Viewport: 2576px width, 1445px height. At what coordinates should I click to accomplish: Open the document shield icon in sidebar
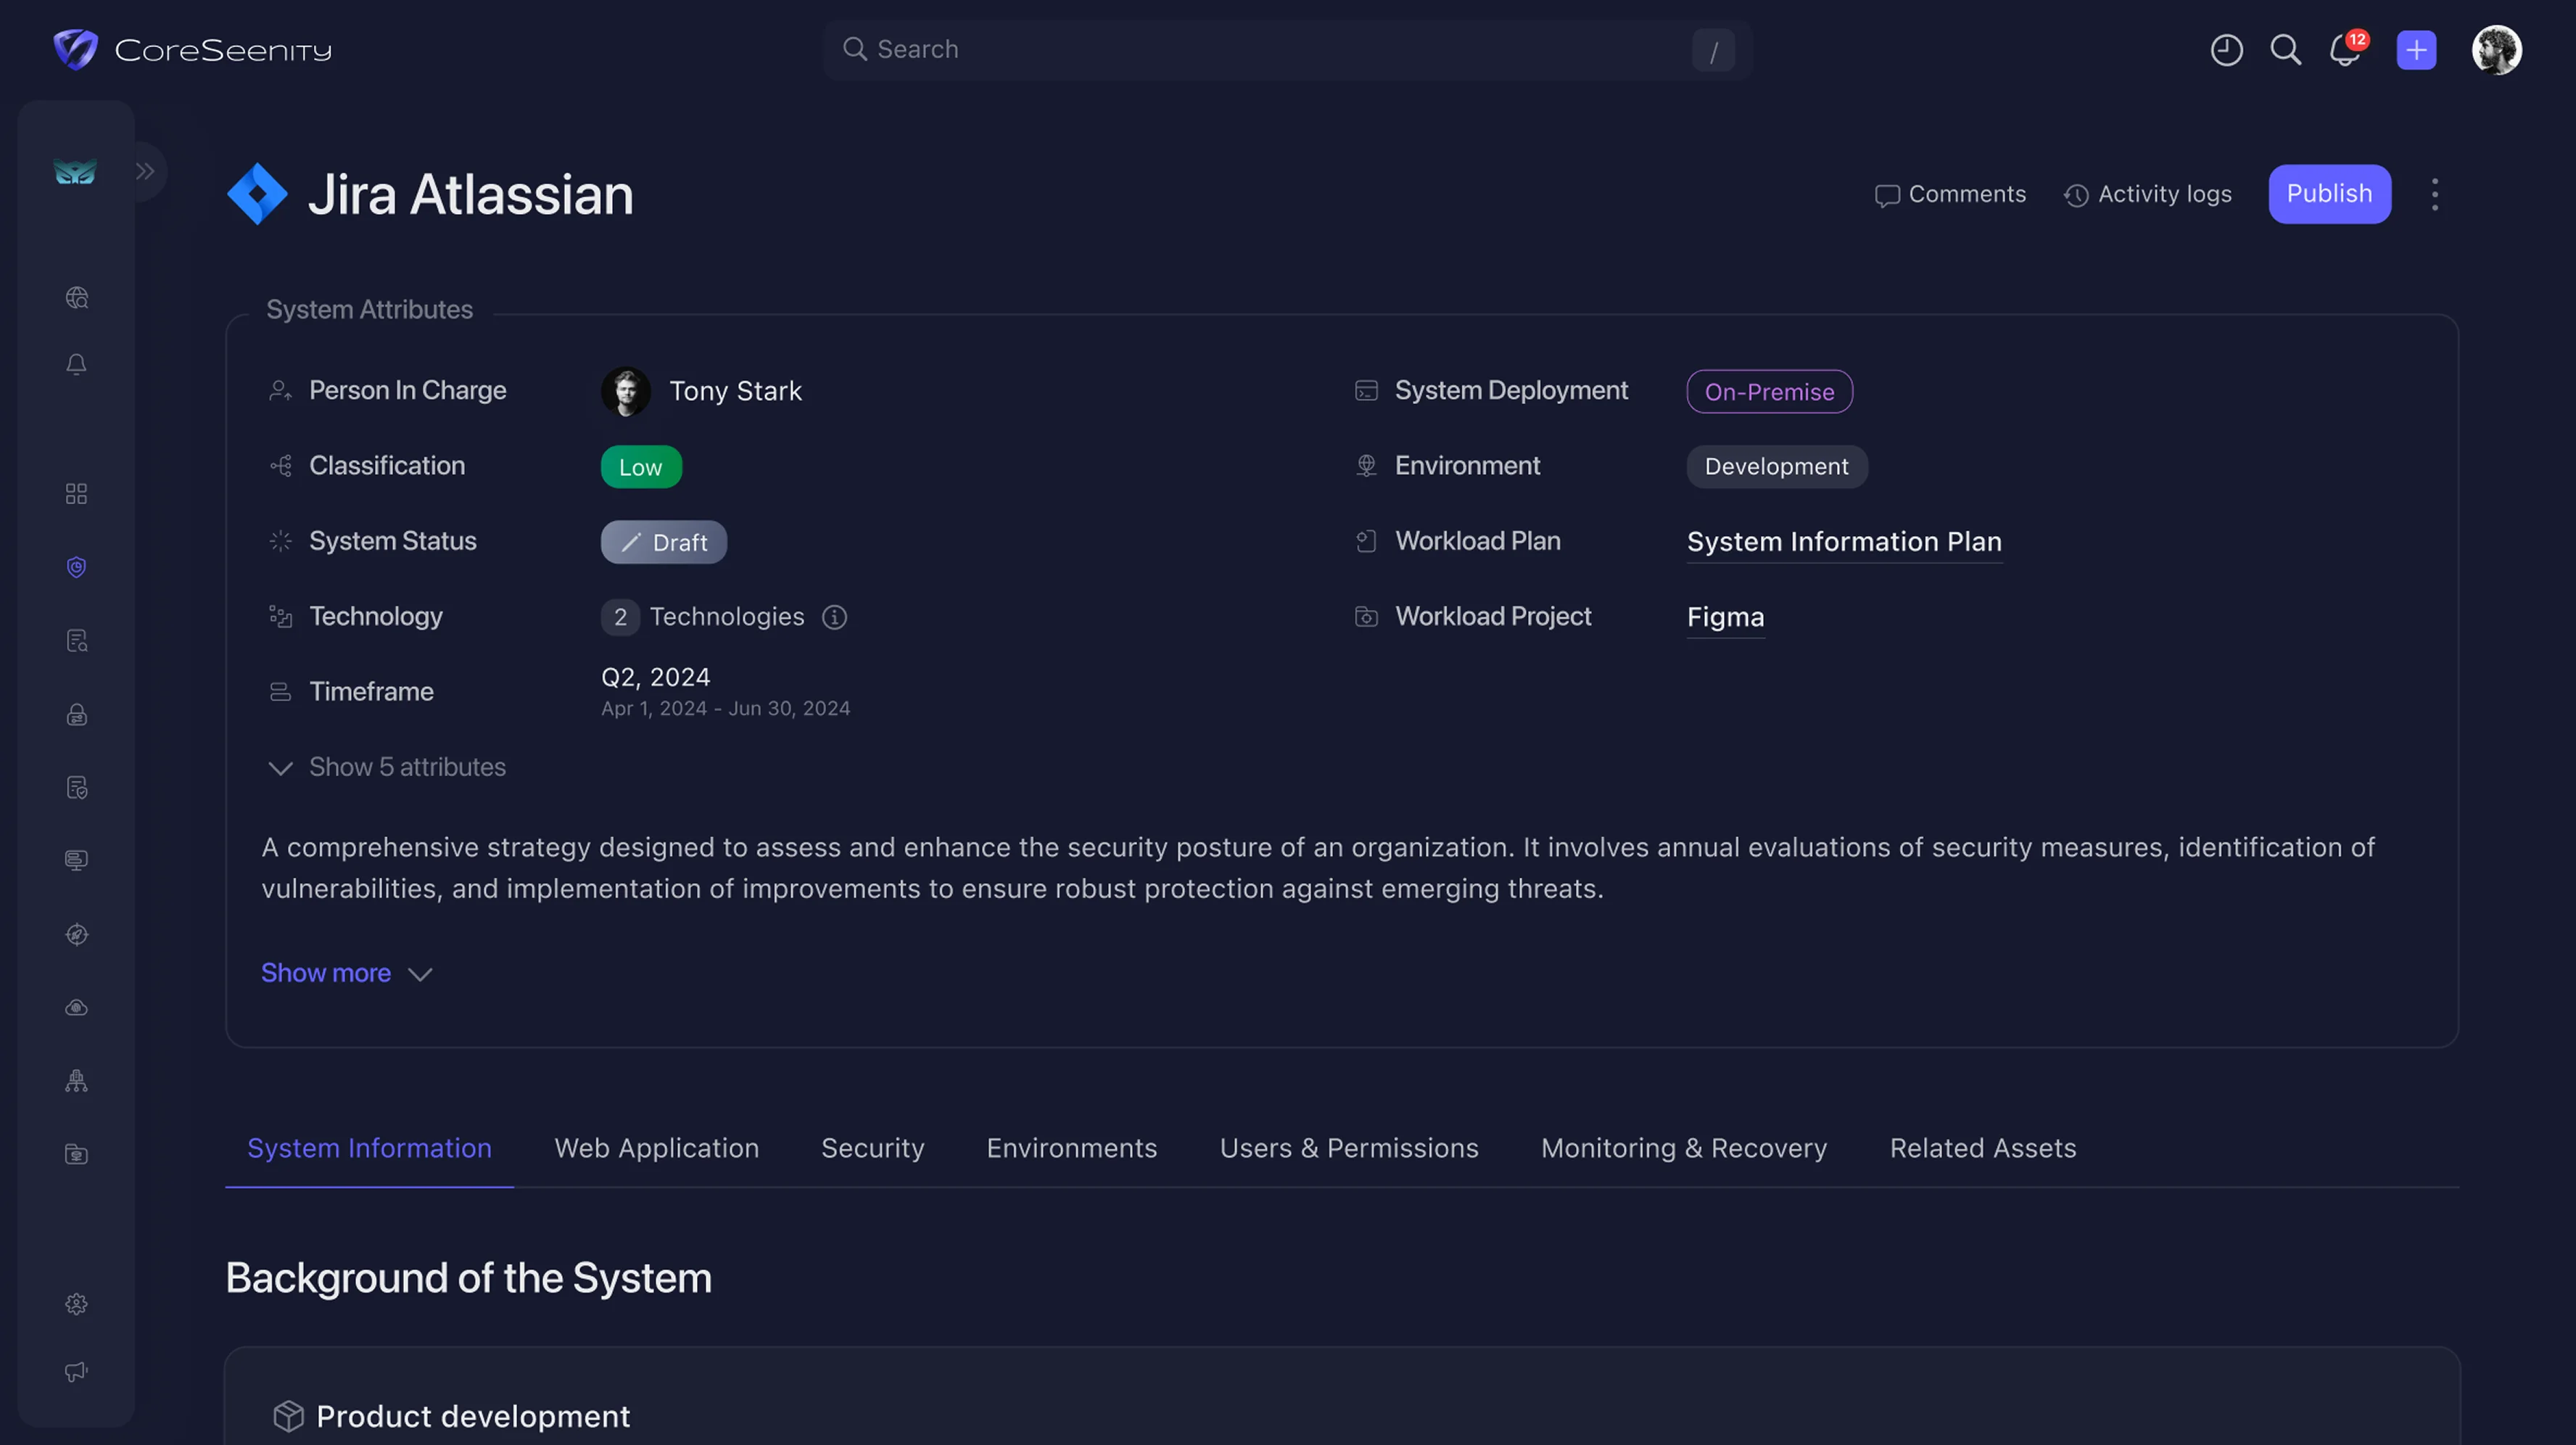click(77, 788)
